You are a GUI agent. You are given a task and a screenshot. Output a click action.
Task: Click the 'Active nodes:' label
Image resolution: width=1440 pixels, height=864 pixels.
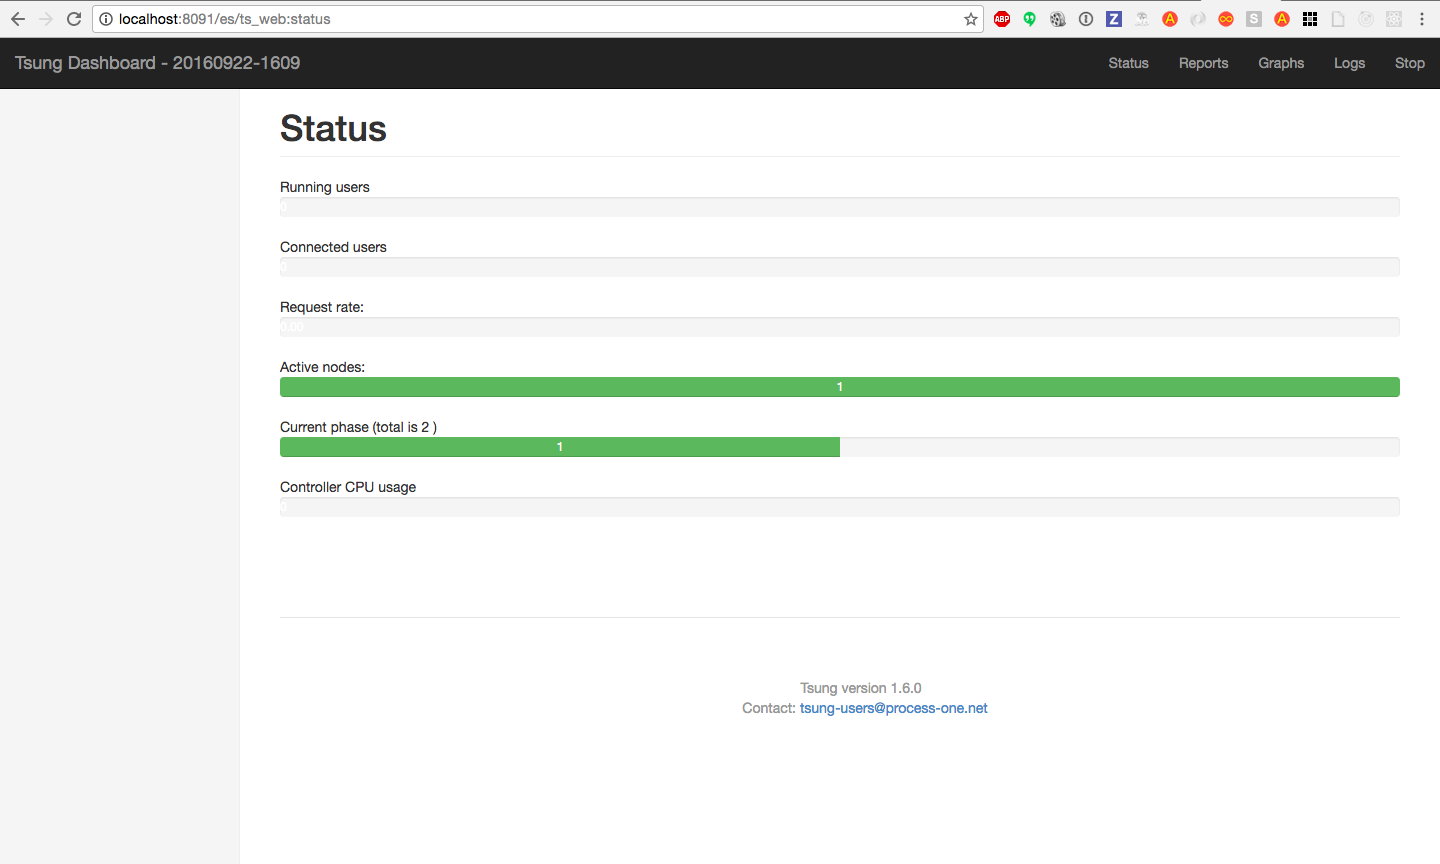tap(322, 367)
